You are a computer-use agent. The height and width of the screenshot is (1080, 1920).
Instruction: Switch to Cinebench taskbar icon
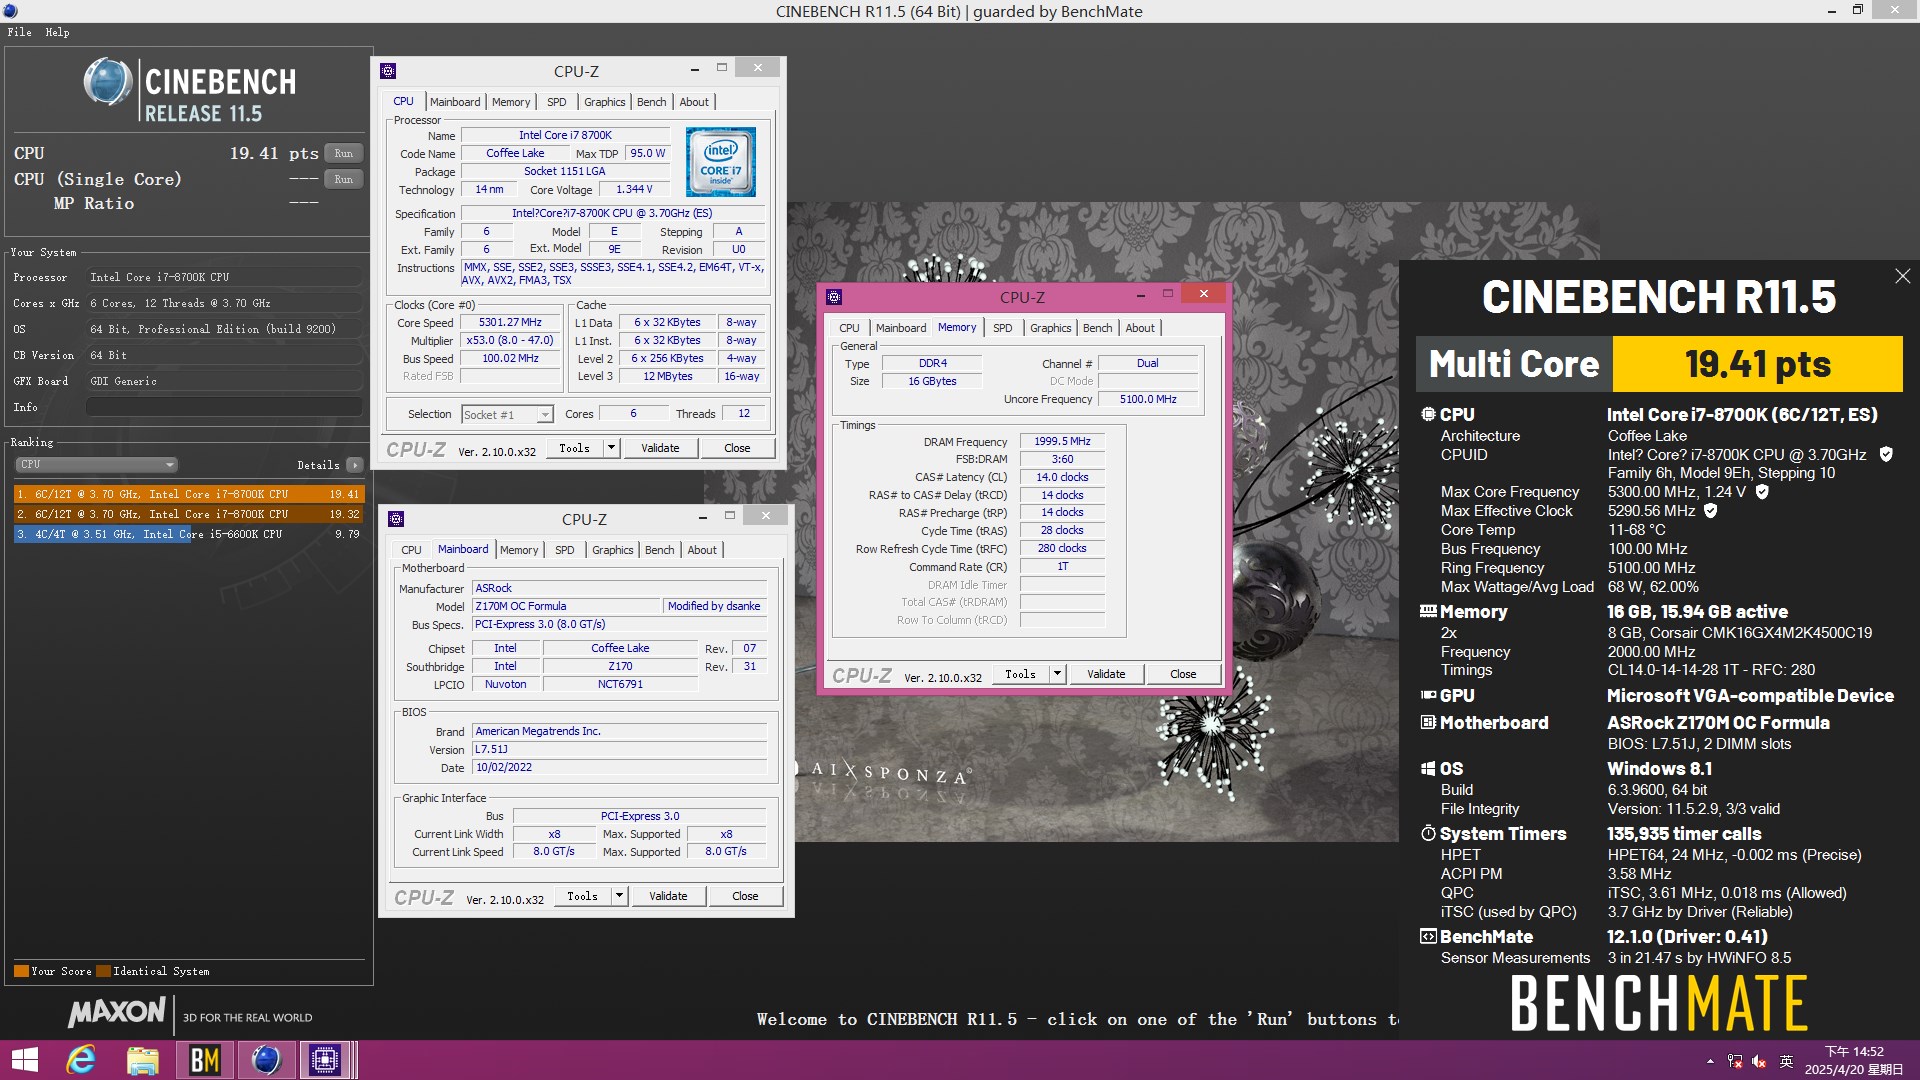pos(265,1060)
